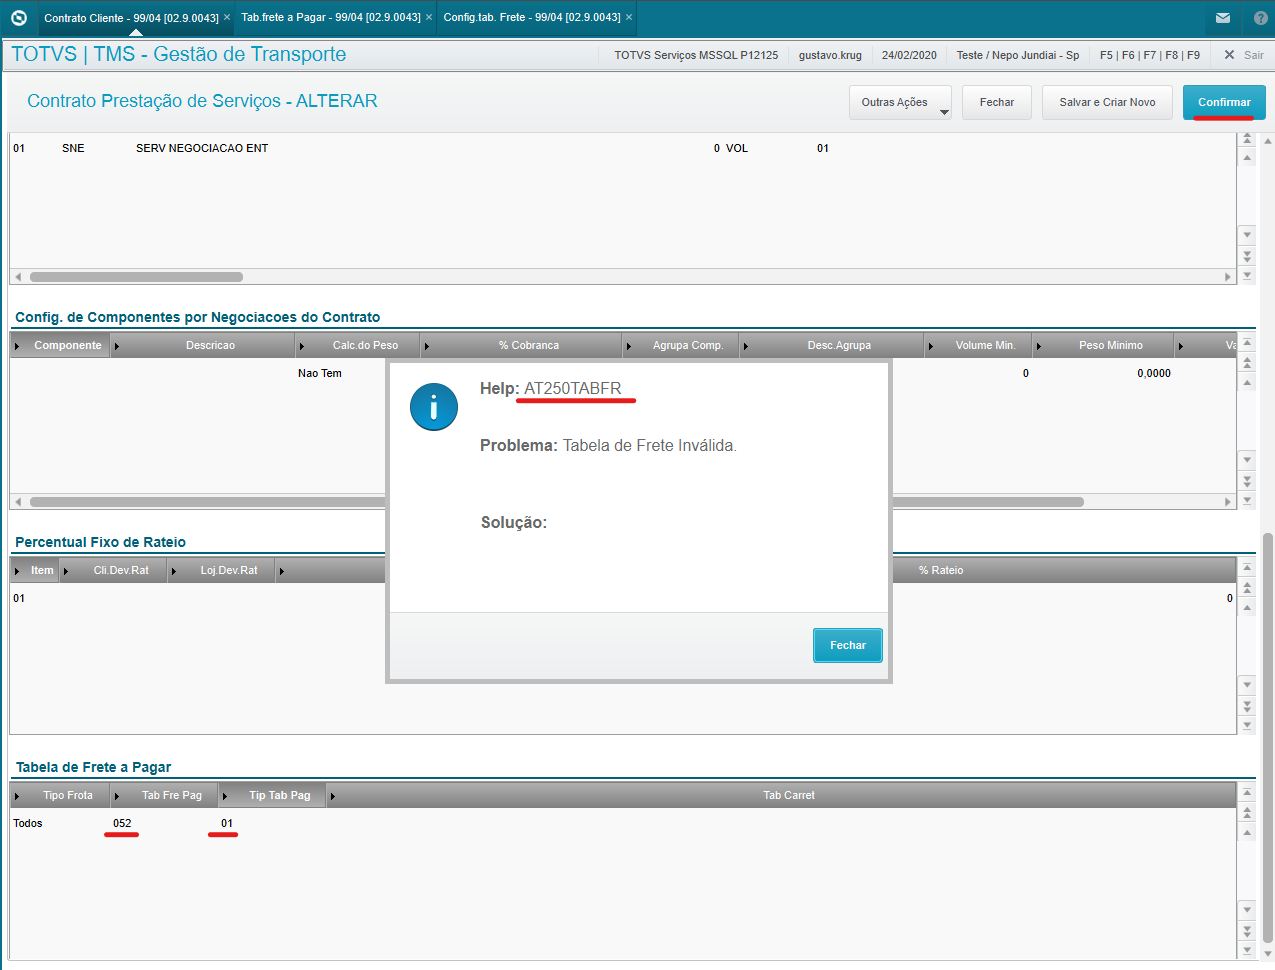Jump to last row in Percentual Fixo de Rateio grid
Viewport: 1275px width, 970px height.
(x=1247, y=725)
